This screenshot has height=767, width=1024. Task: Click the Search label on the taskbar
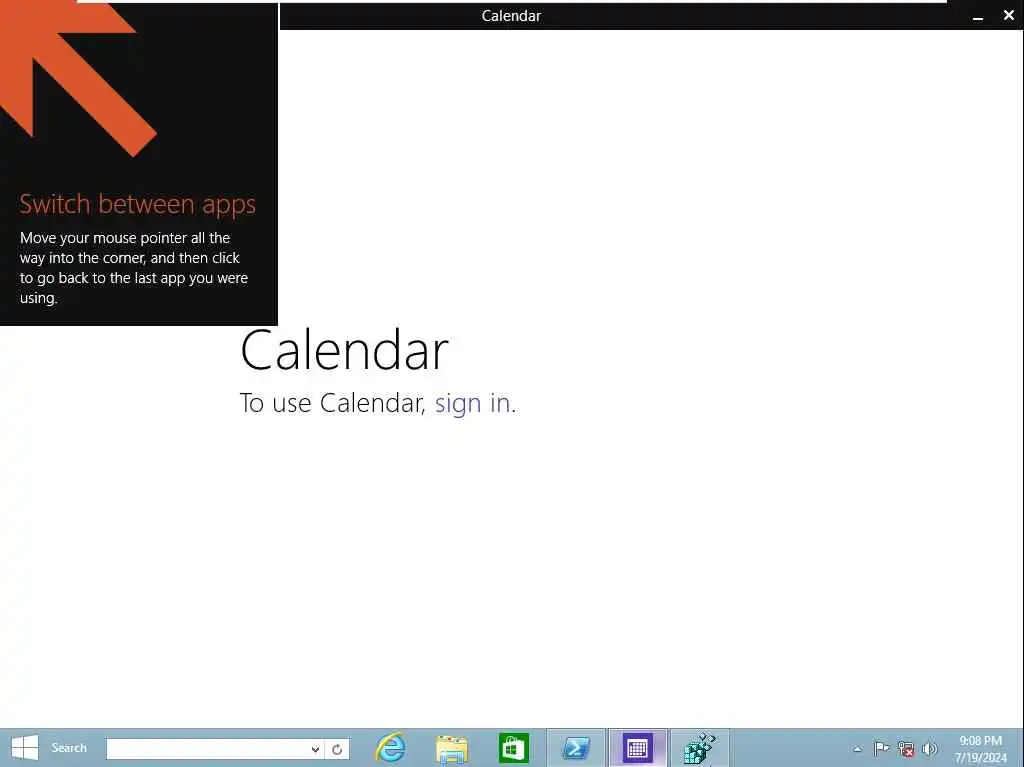coord(69,748)
